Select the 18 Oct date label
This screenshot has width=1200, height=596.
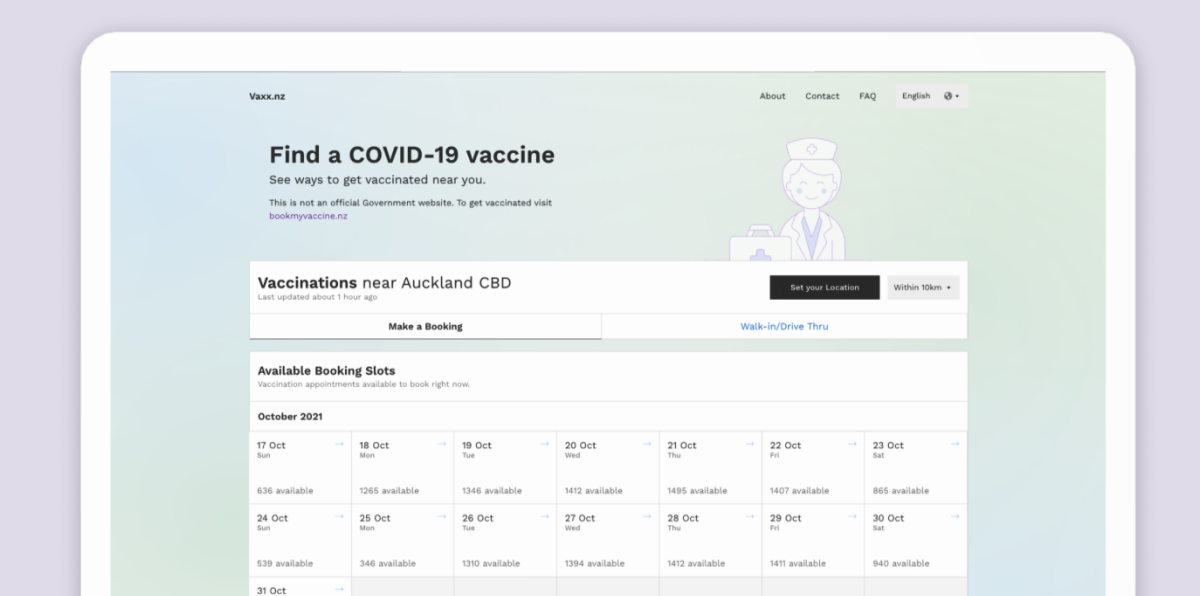click(374, 445)
